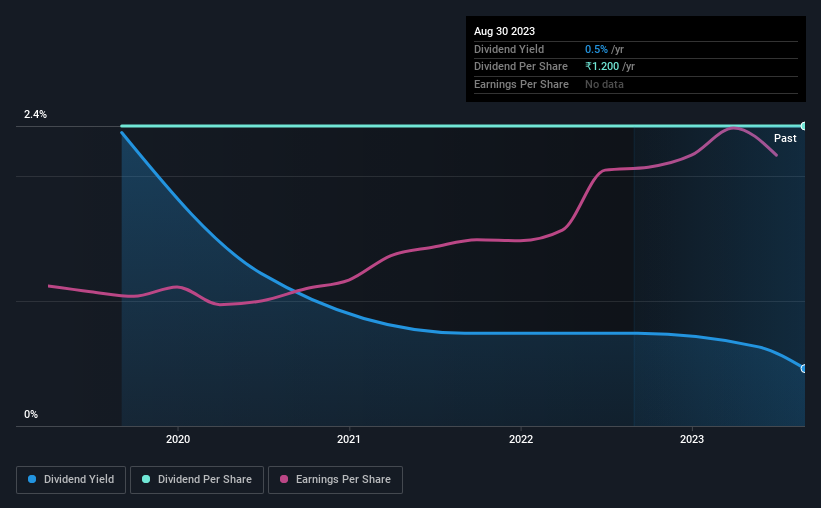
Task: Click the teal Dividend Per Share legend dot
Action: point(146,479)
